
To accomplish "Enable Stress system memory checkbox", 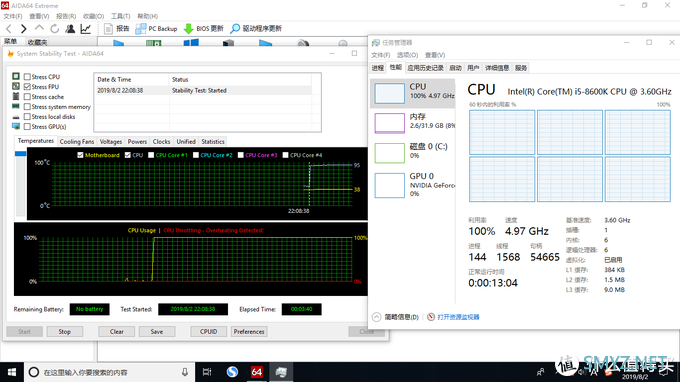I will tap(27, 107).
